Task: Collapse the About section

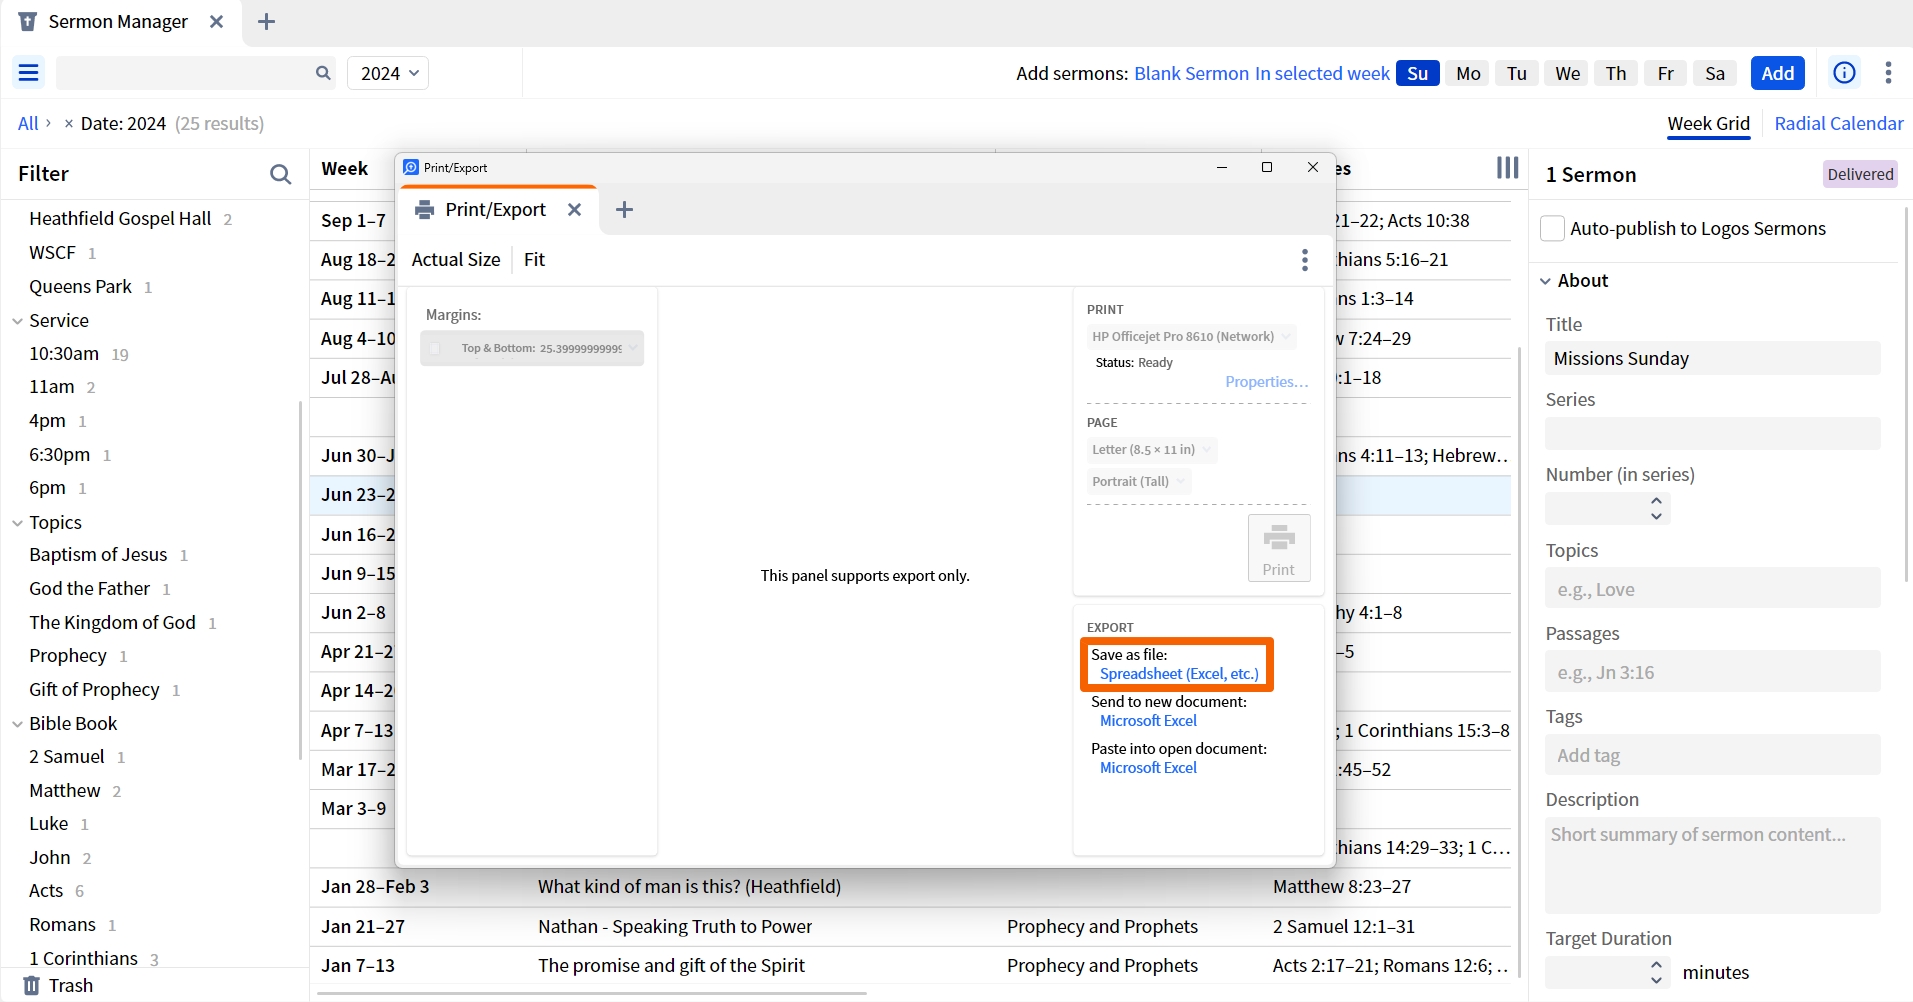Action: click(1545, 281)
